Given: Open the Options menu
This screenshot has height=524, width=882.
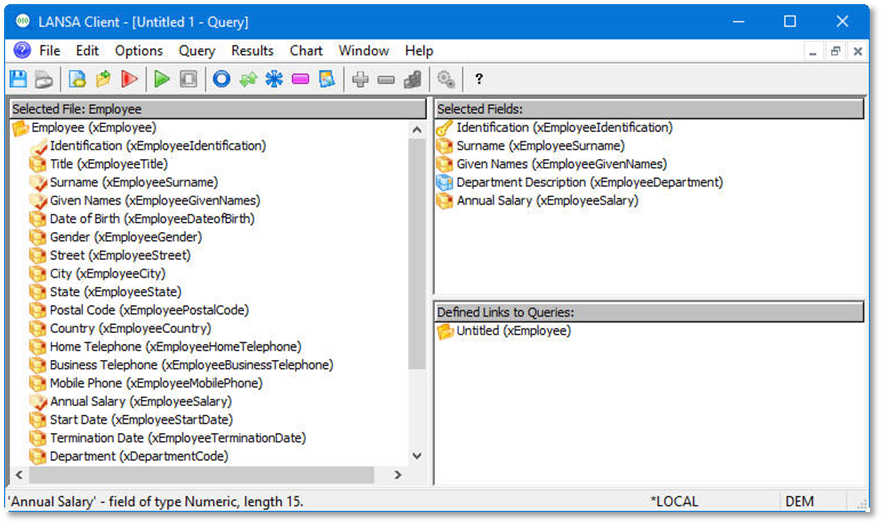Looking at the screenshot, I should [138, 51].
